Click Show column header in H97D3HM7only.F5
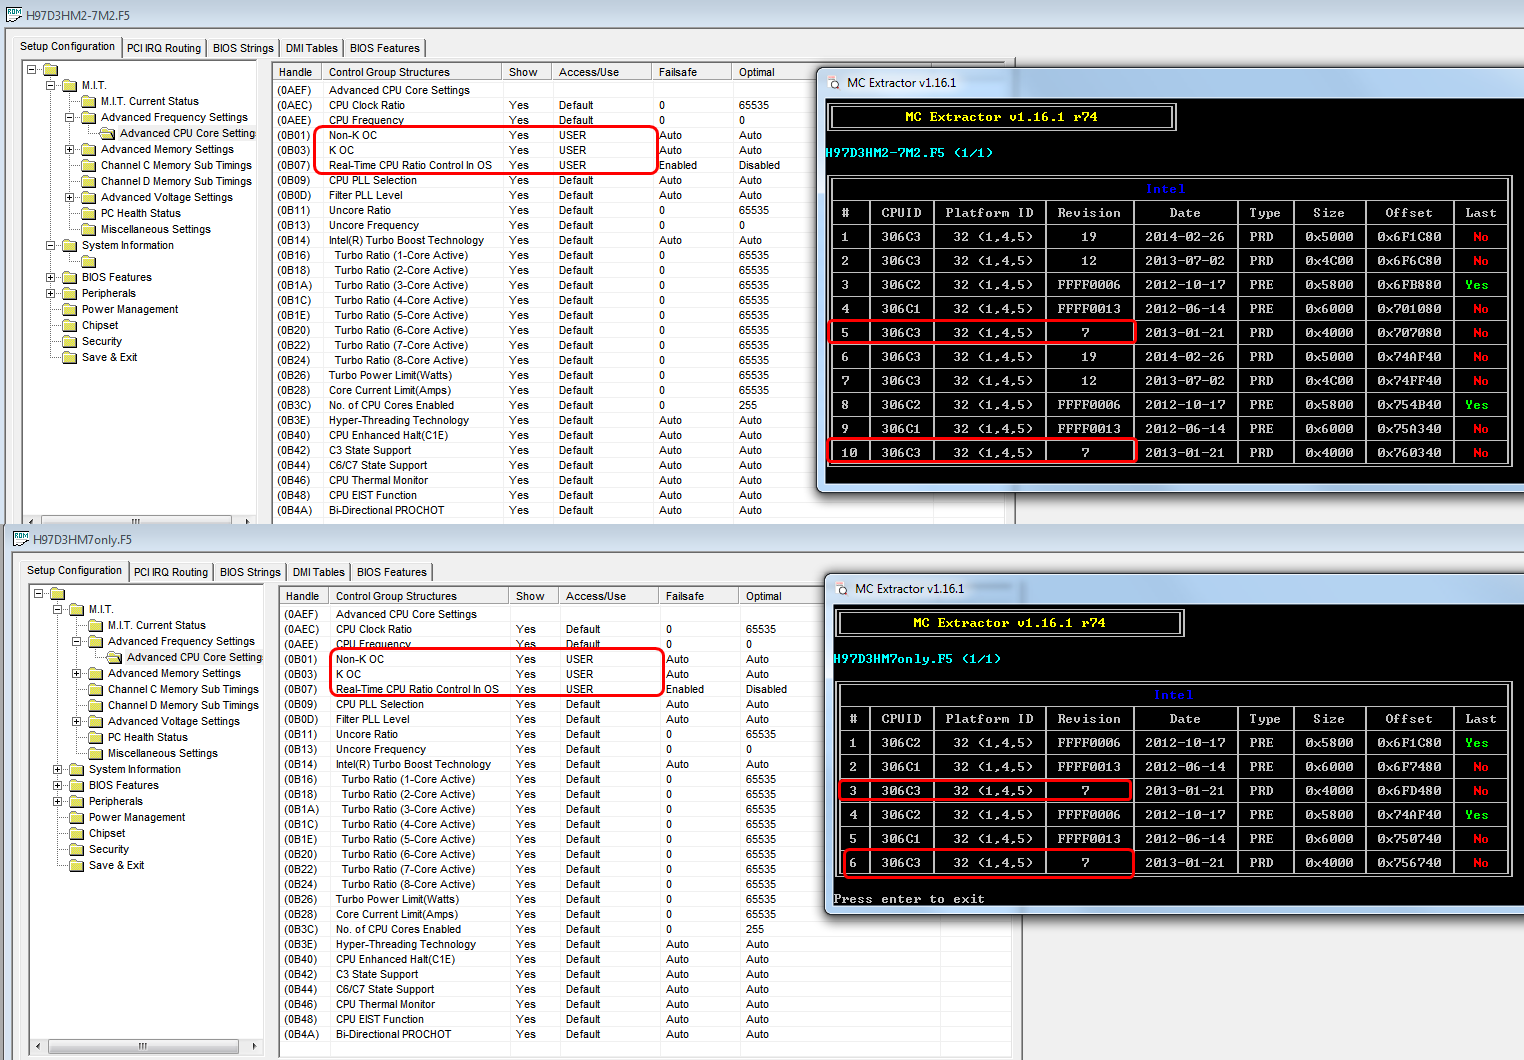 click(x=533, y=596)
